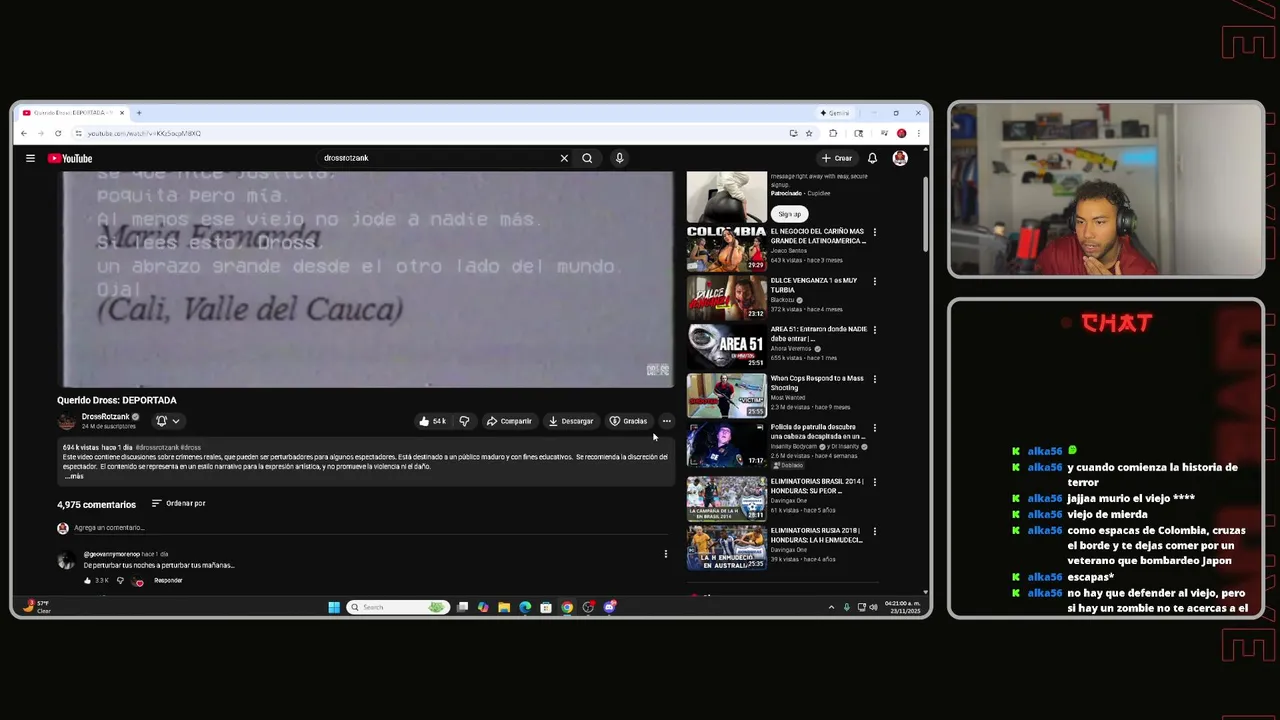Open options for ELIMINATORIAS RUSIA 2018
The height and width of the screenshot is (720, 1280).
(x=875, y=531)
